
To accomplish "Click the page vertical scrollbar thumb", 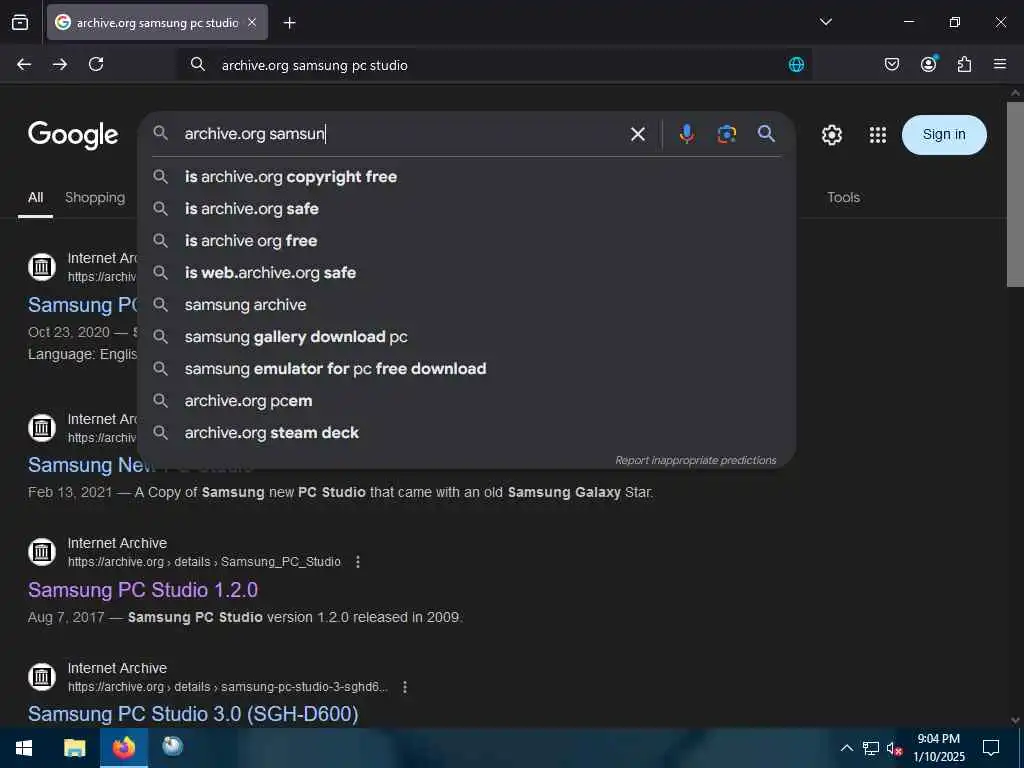I will (x=1015, y=194).
